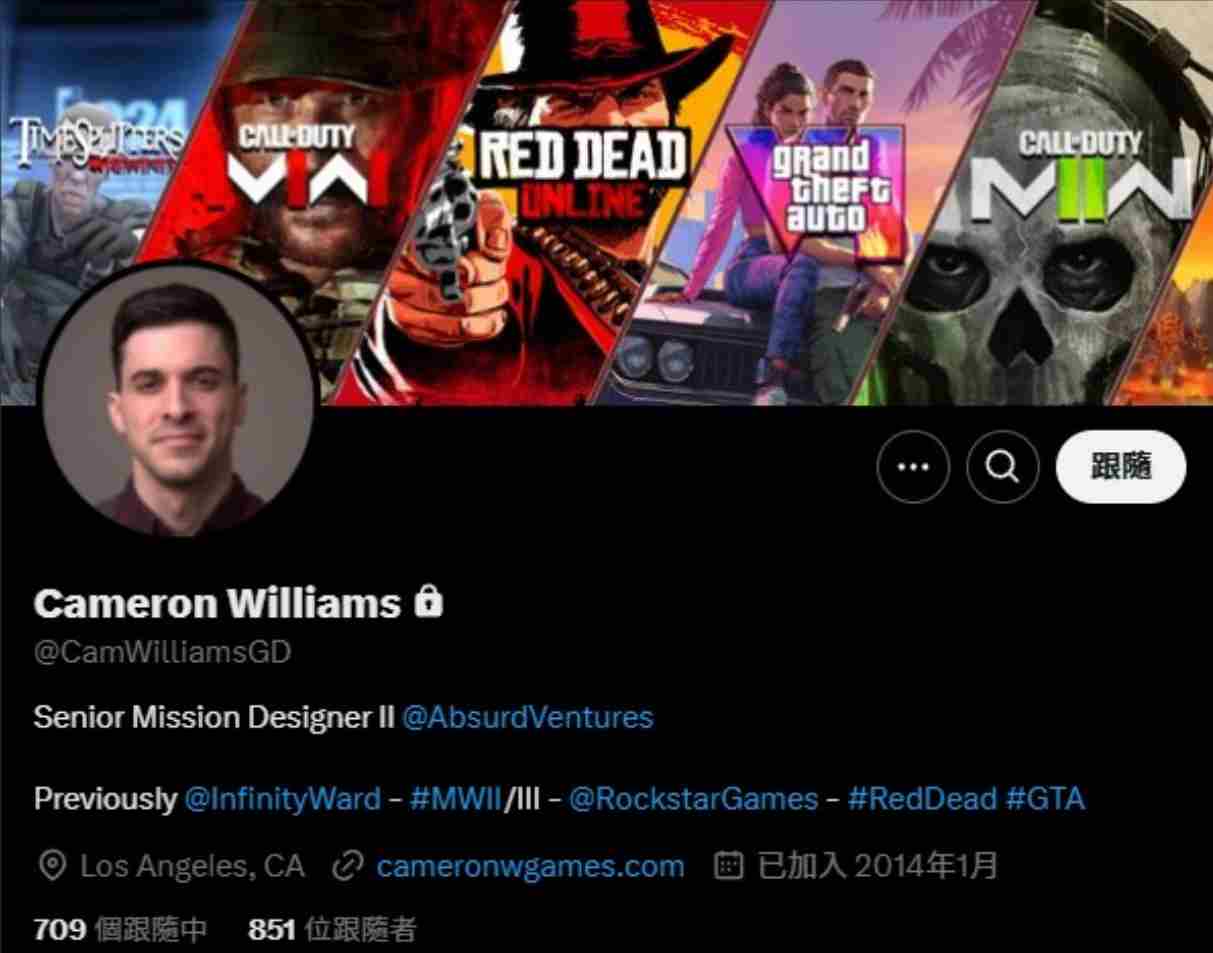
Task: Click the 跟隨 follow button
Action: click(x=1121, y=466)
